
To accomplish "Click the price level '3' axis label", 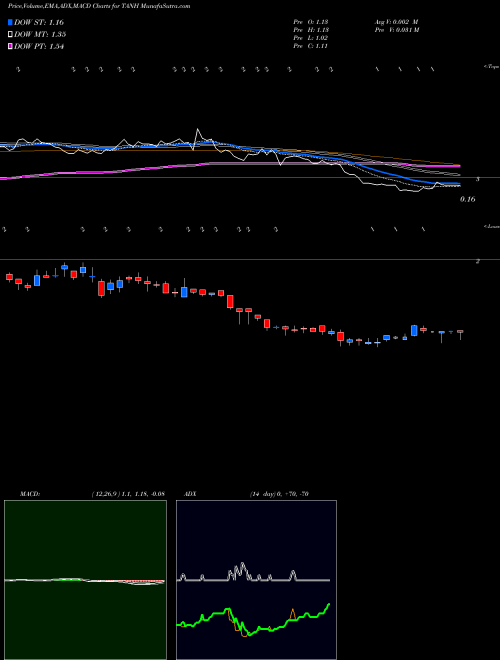I will [x=478, y=179].
